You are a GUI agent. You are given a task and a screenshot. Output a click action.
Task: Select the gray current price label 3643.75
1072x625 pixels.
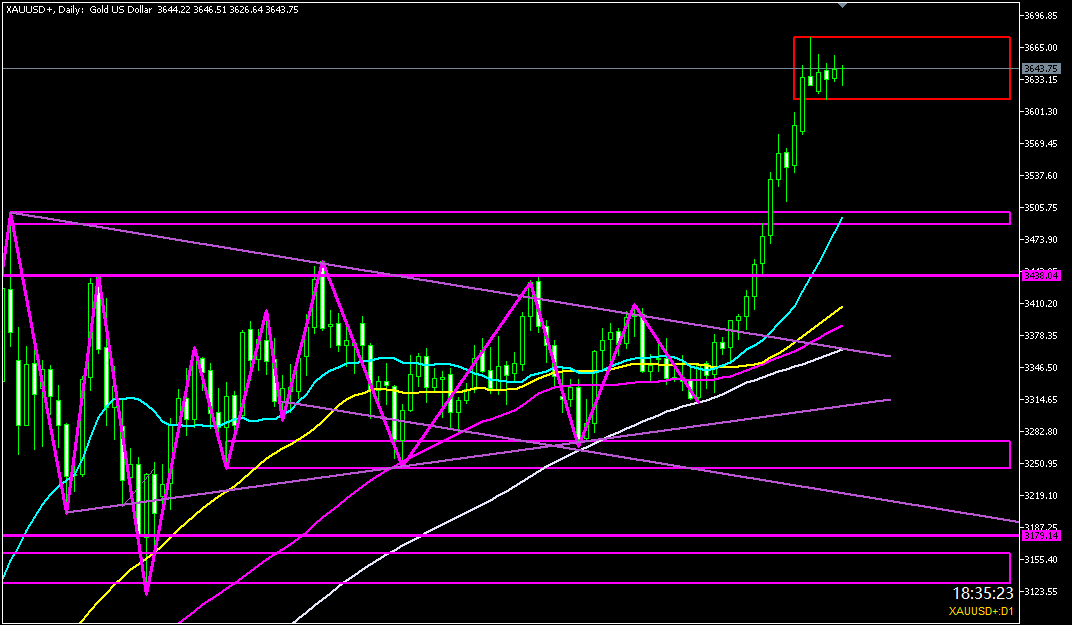[1040, 68]
